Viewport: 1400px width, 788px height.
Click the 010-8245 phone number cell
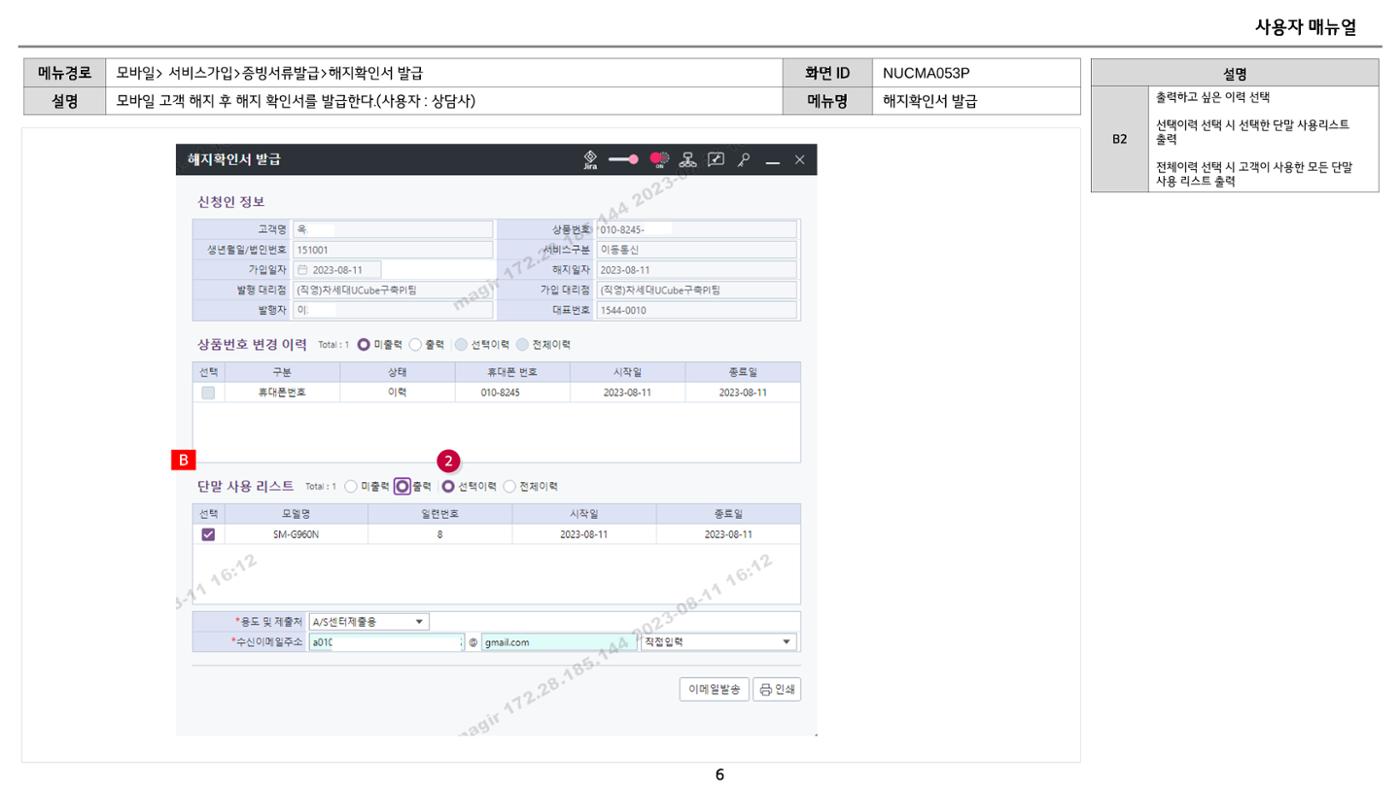(512, 393)
